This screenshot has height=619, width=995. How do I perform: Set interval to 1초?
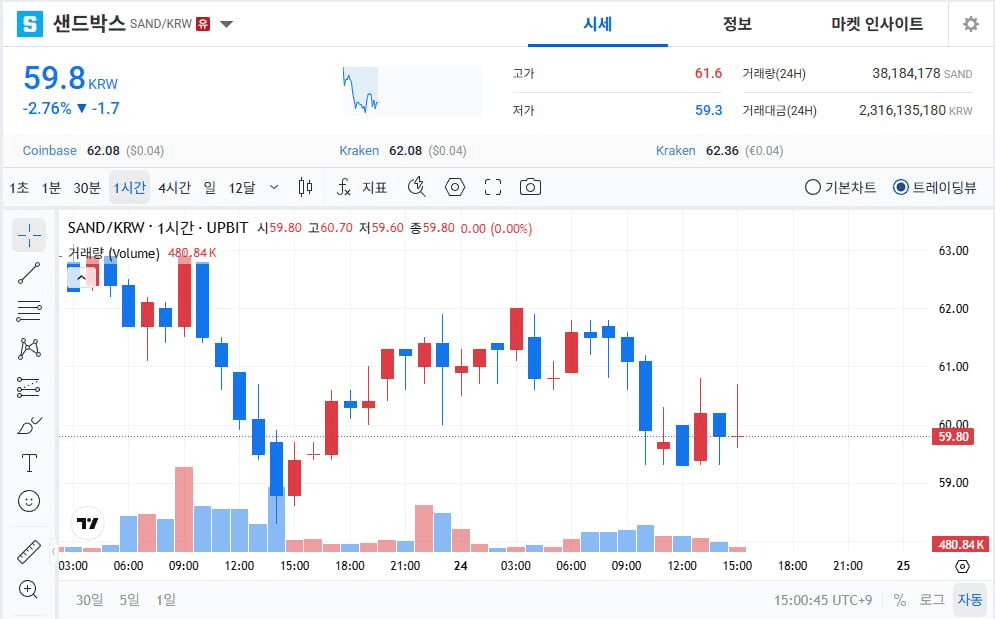(19, 187)
